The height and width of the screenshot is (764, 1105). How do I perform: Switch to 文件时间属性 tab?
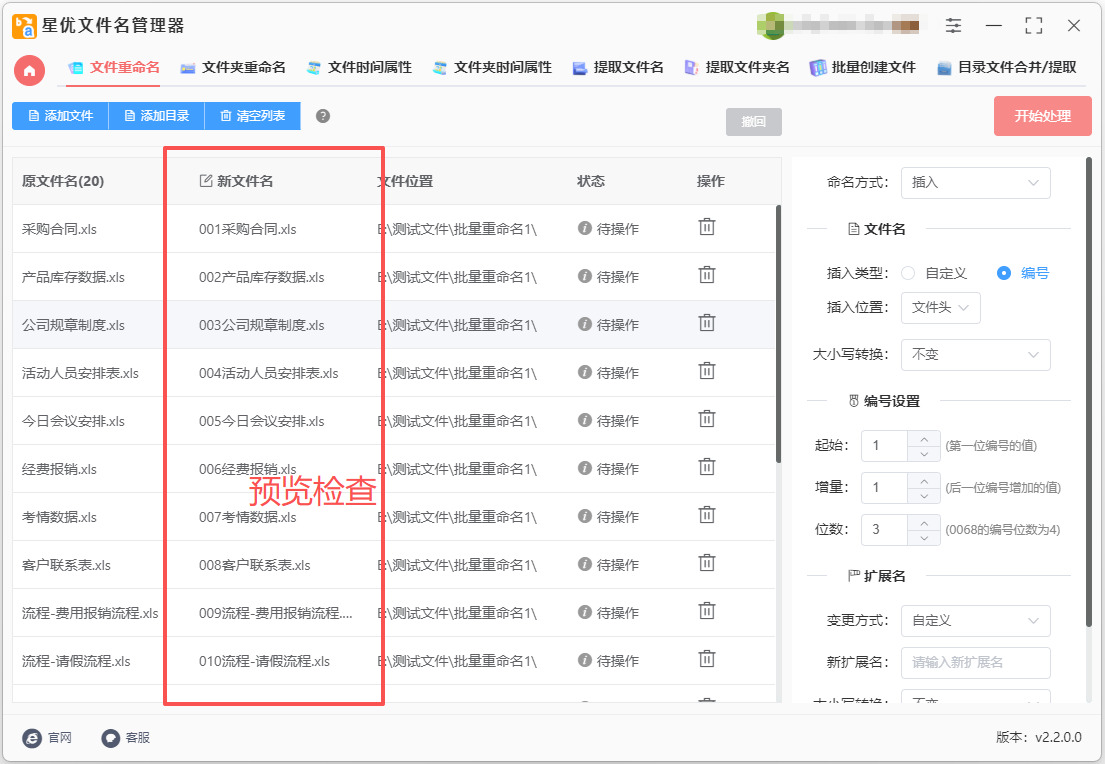359,68
